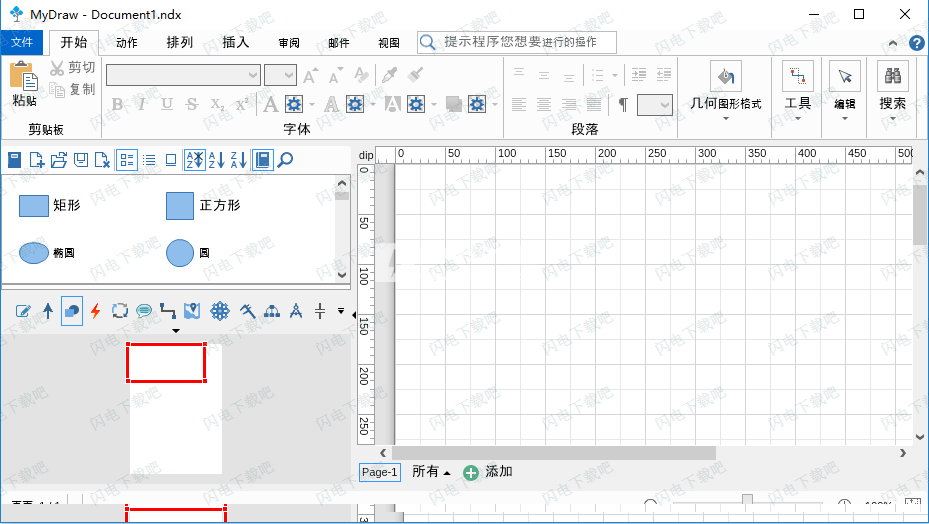This screenshot has height=524, width=929.
Task: Open the lightning bolt electrical library
Action: pos(95,311)
